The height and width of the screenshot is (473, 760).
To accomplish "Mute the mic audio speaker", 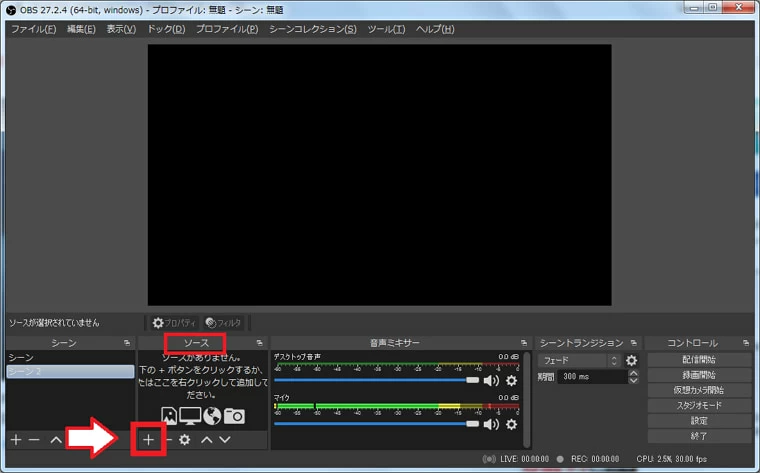I will click(491, 424).
